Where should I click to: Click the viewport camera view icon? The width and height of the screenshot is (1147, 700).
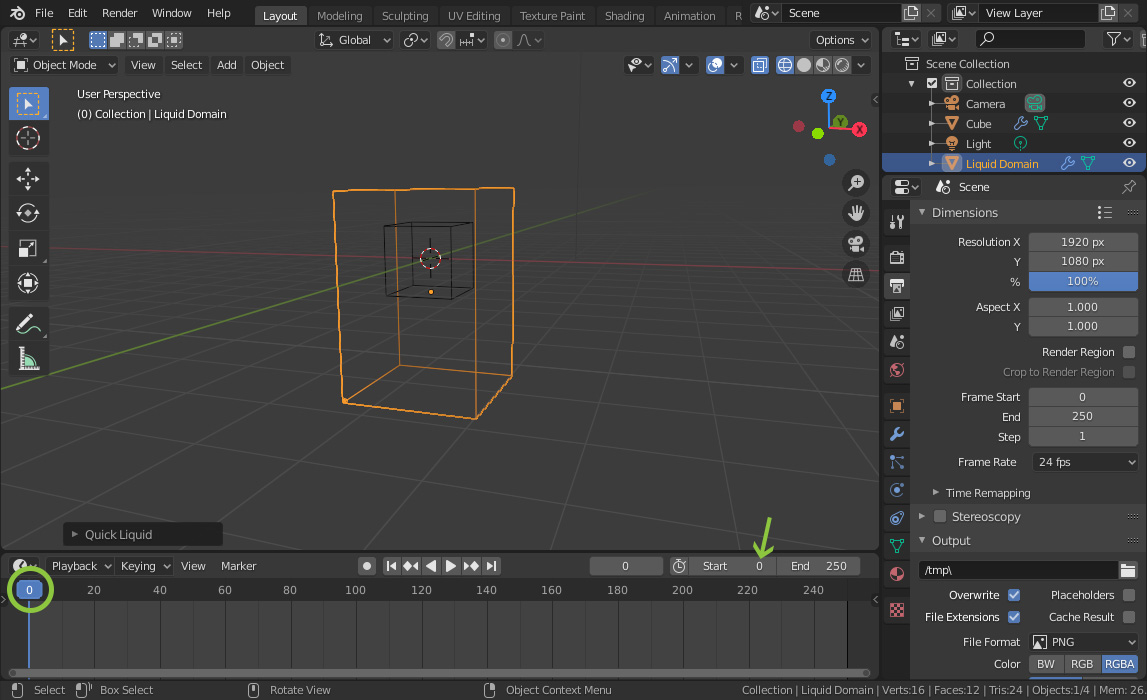855,243
